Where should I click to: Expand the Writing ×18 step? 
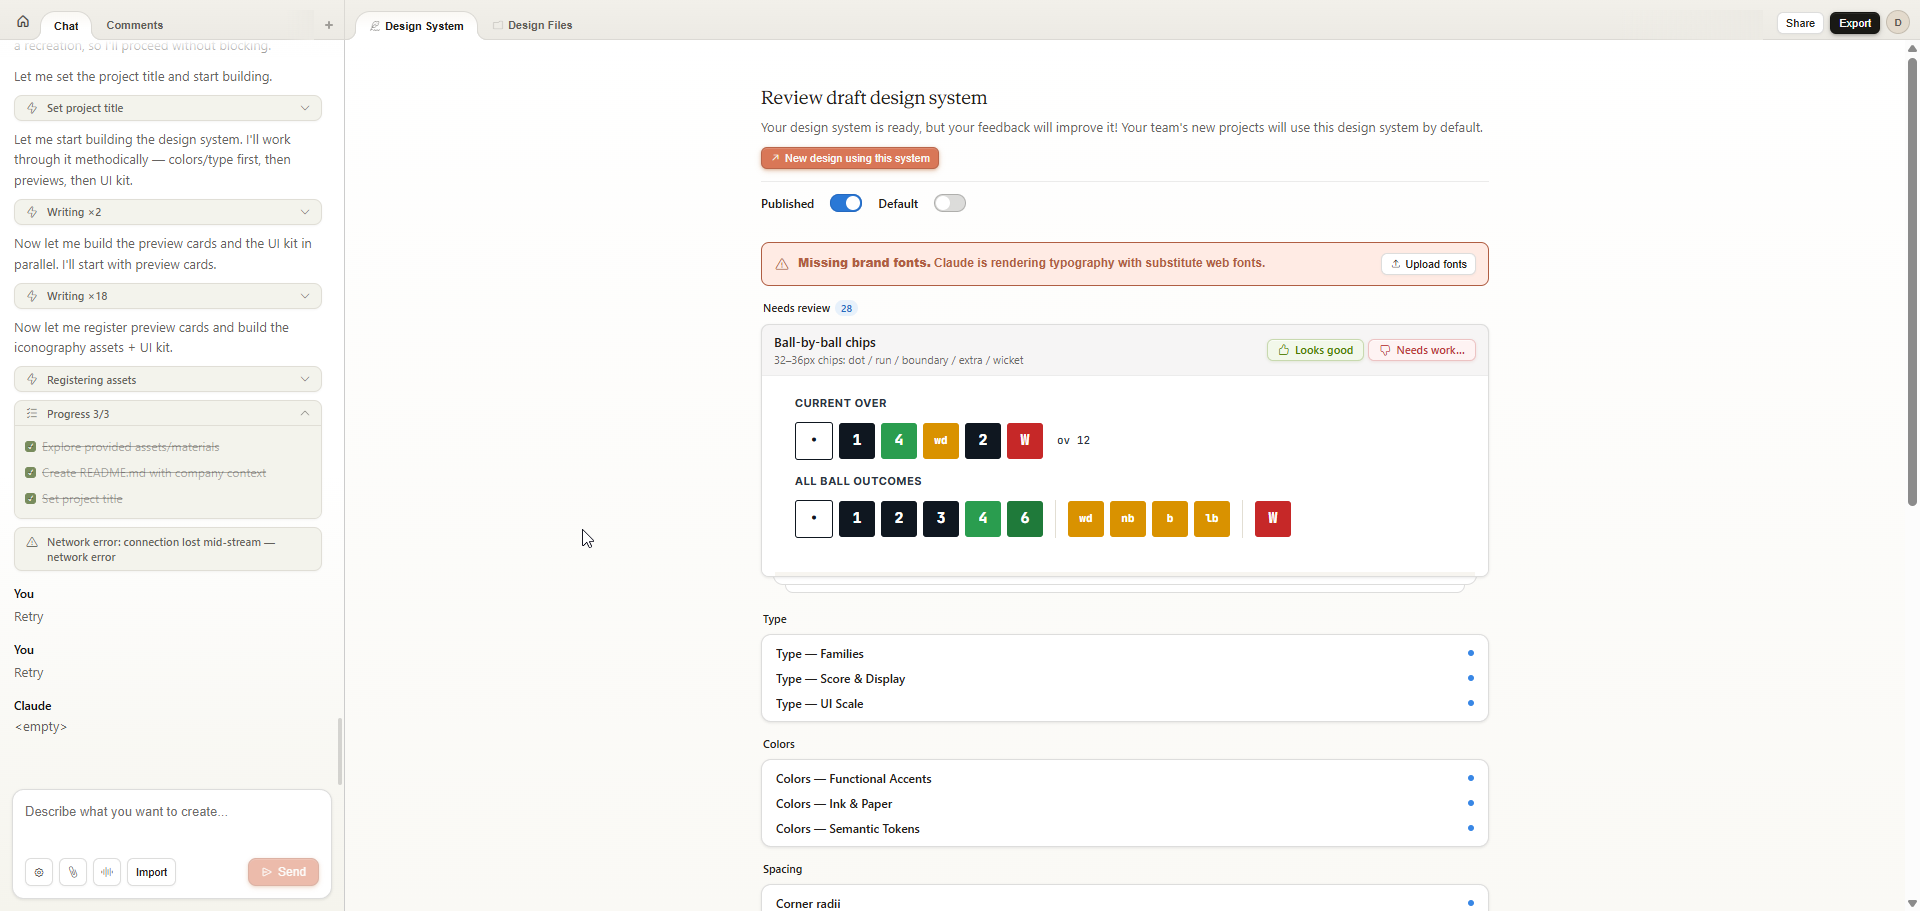click(x=168, y=296)
